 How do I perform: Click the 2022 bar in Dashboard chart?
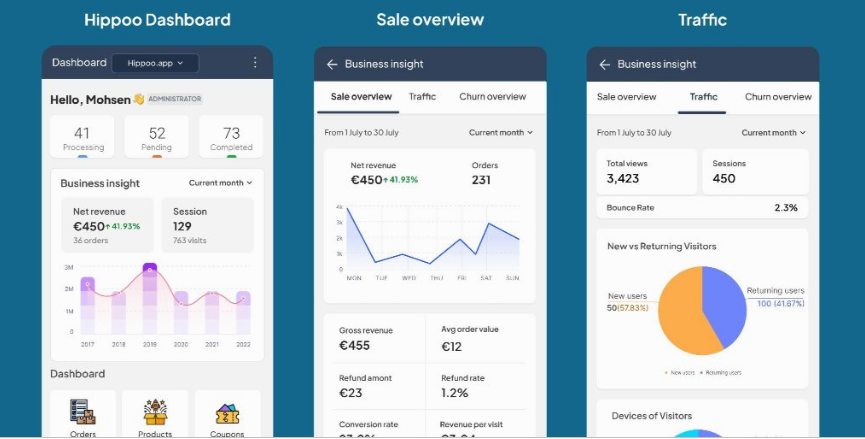click(243, 313)
